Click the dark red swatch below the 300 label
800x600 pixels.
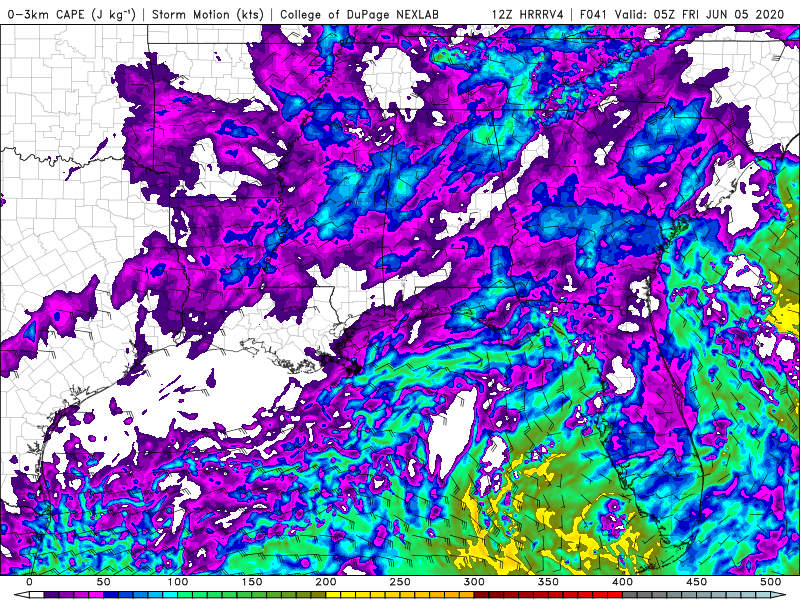482,594
